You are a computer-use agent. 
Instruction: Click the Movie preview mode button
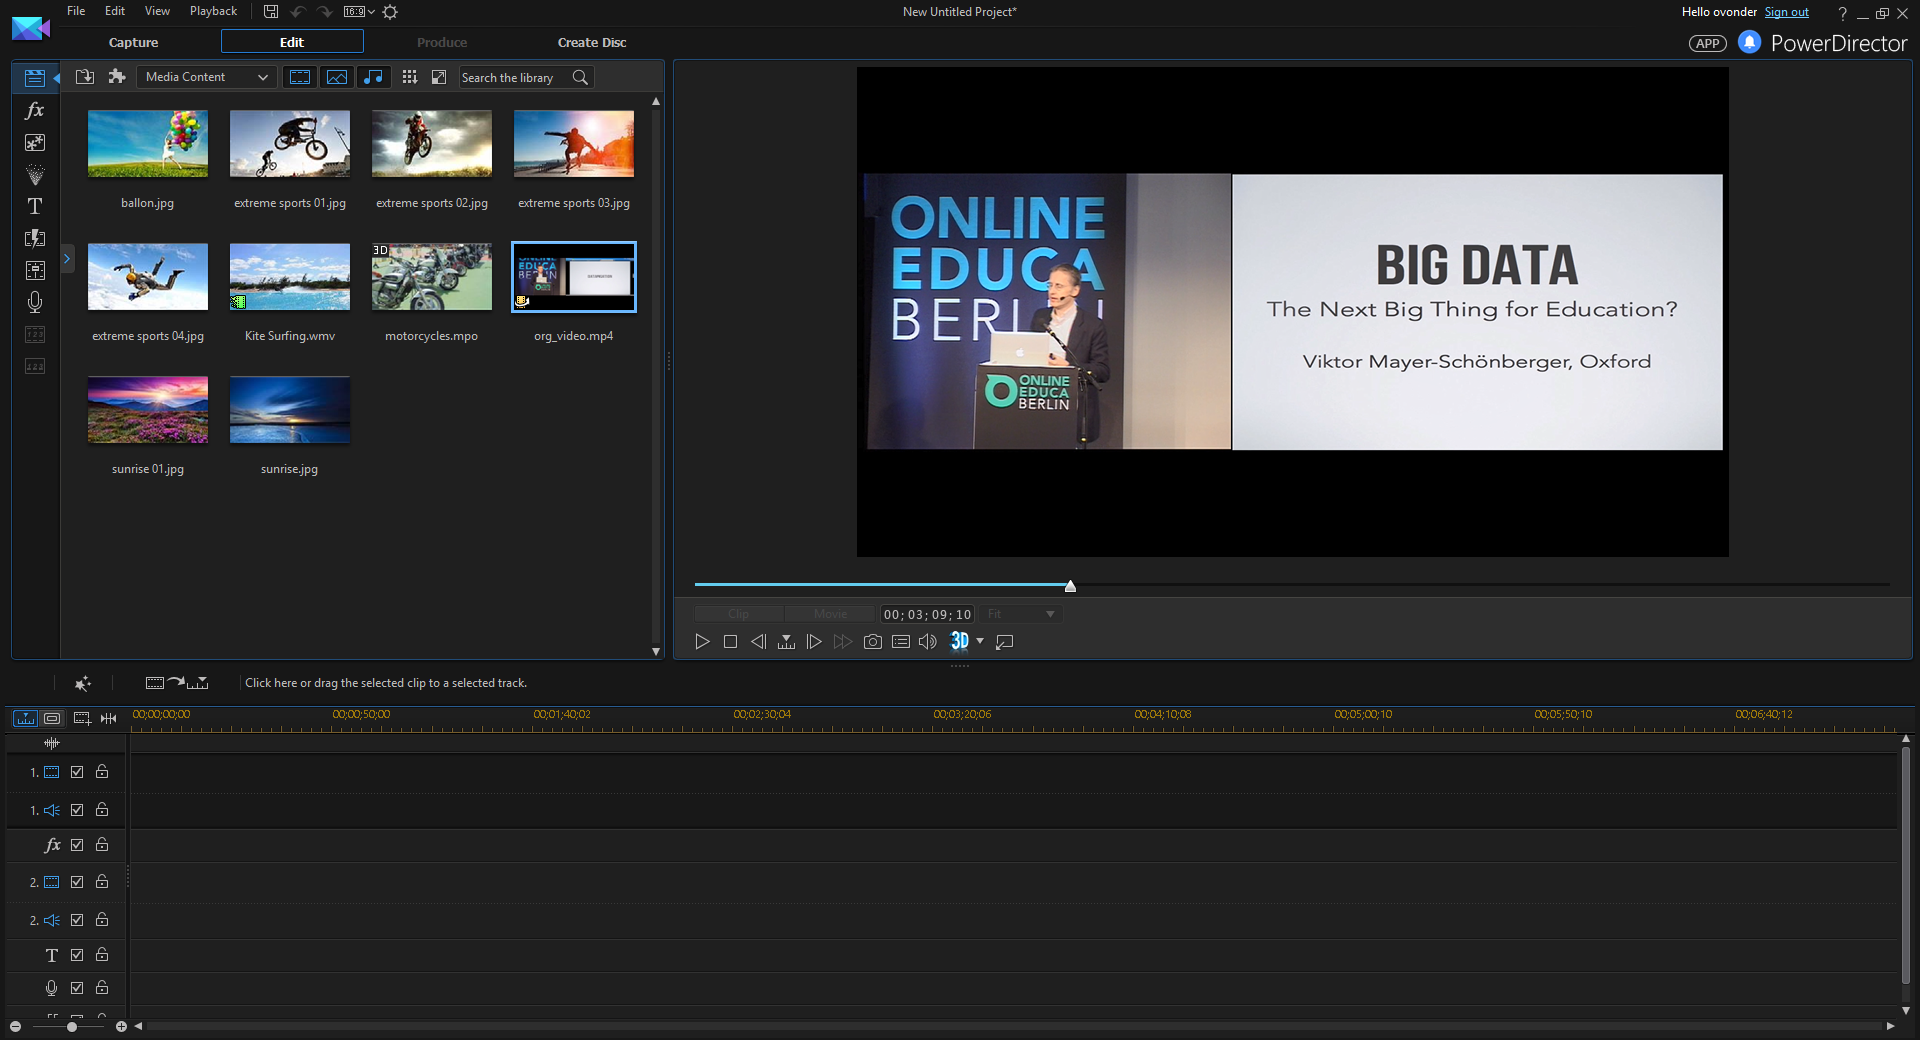pyautogui.click(x=830, y=614)
